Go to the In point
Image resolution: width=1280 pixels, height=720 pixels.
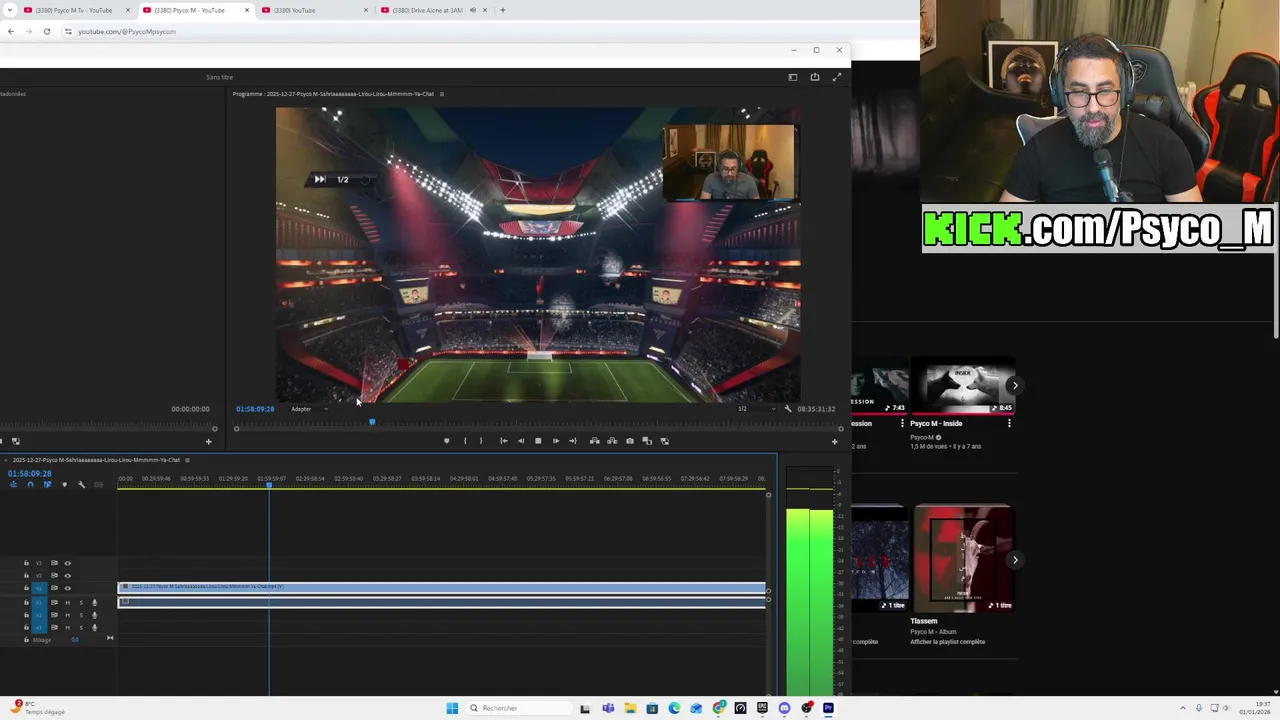point(503,441)
